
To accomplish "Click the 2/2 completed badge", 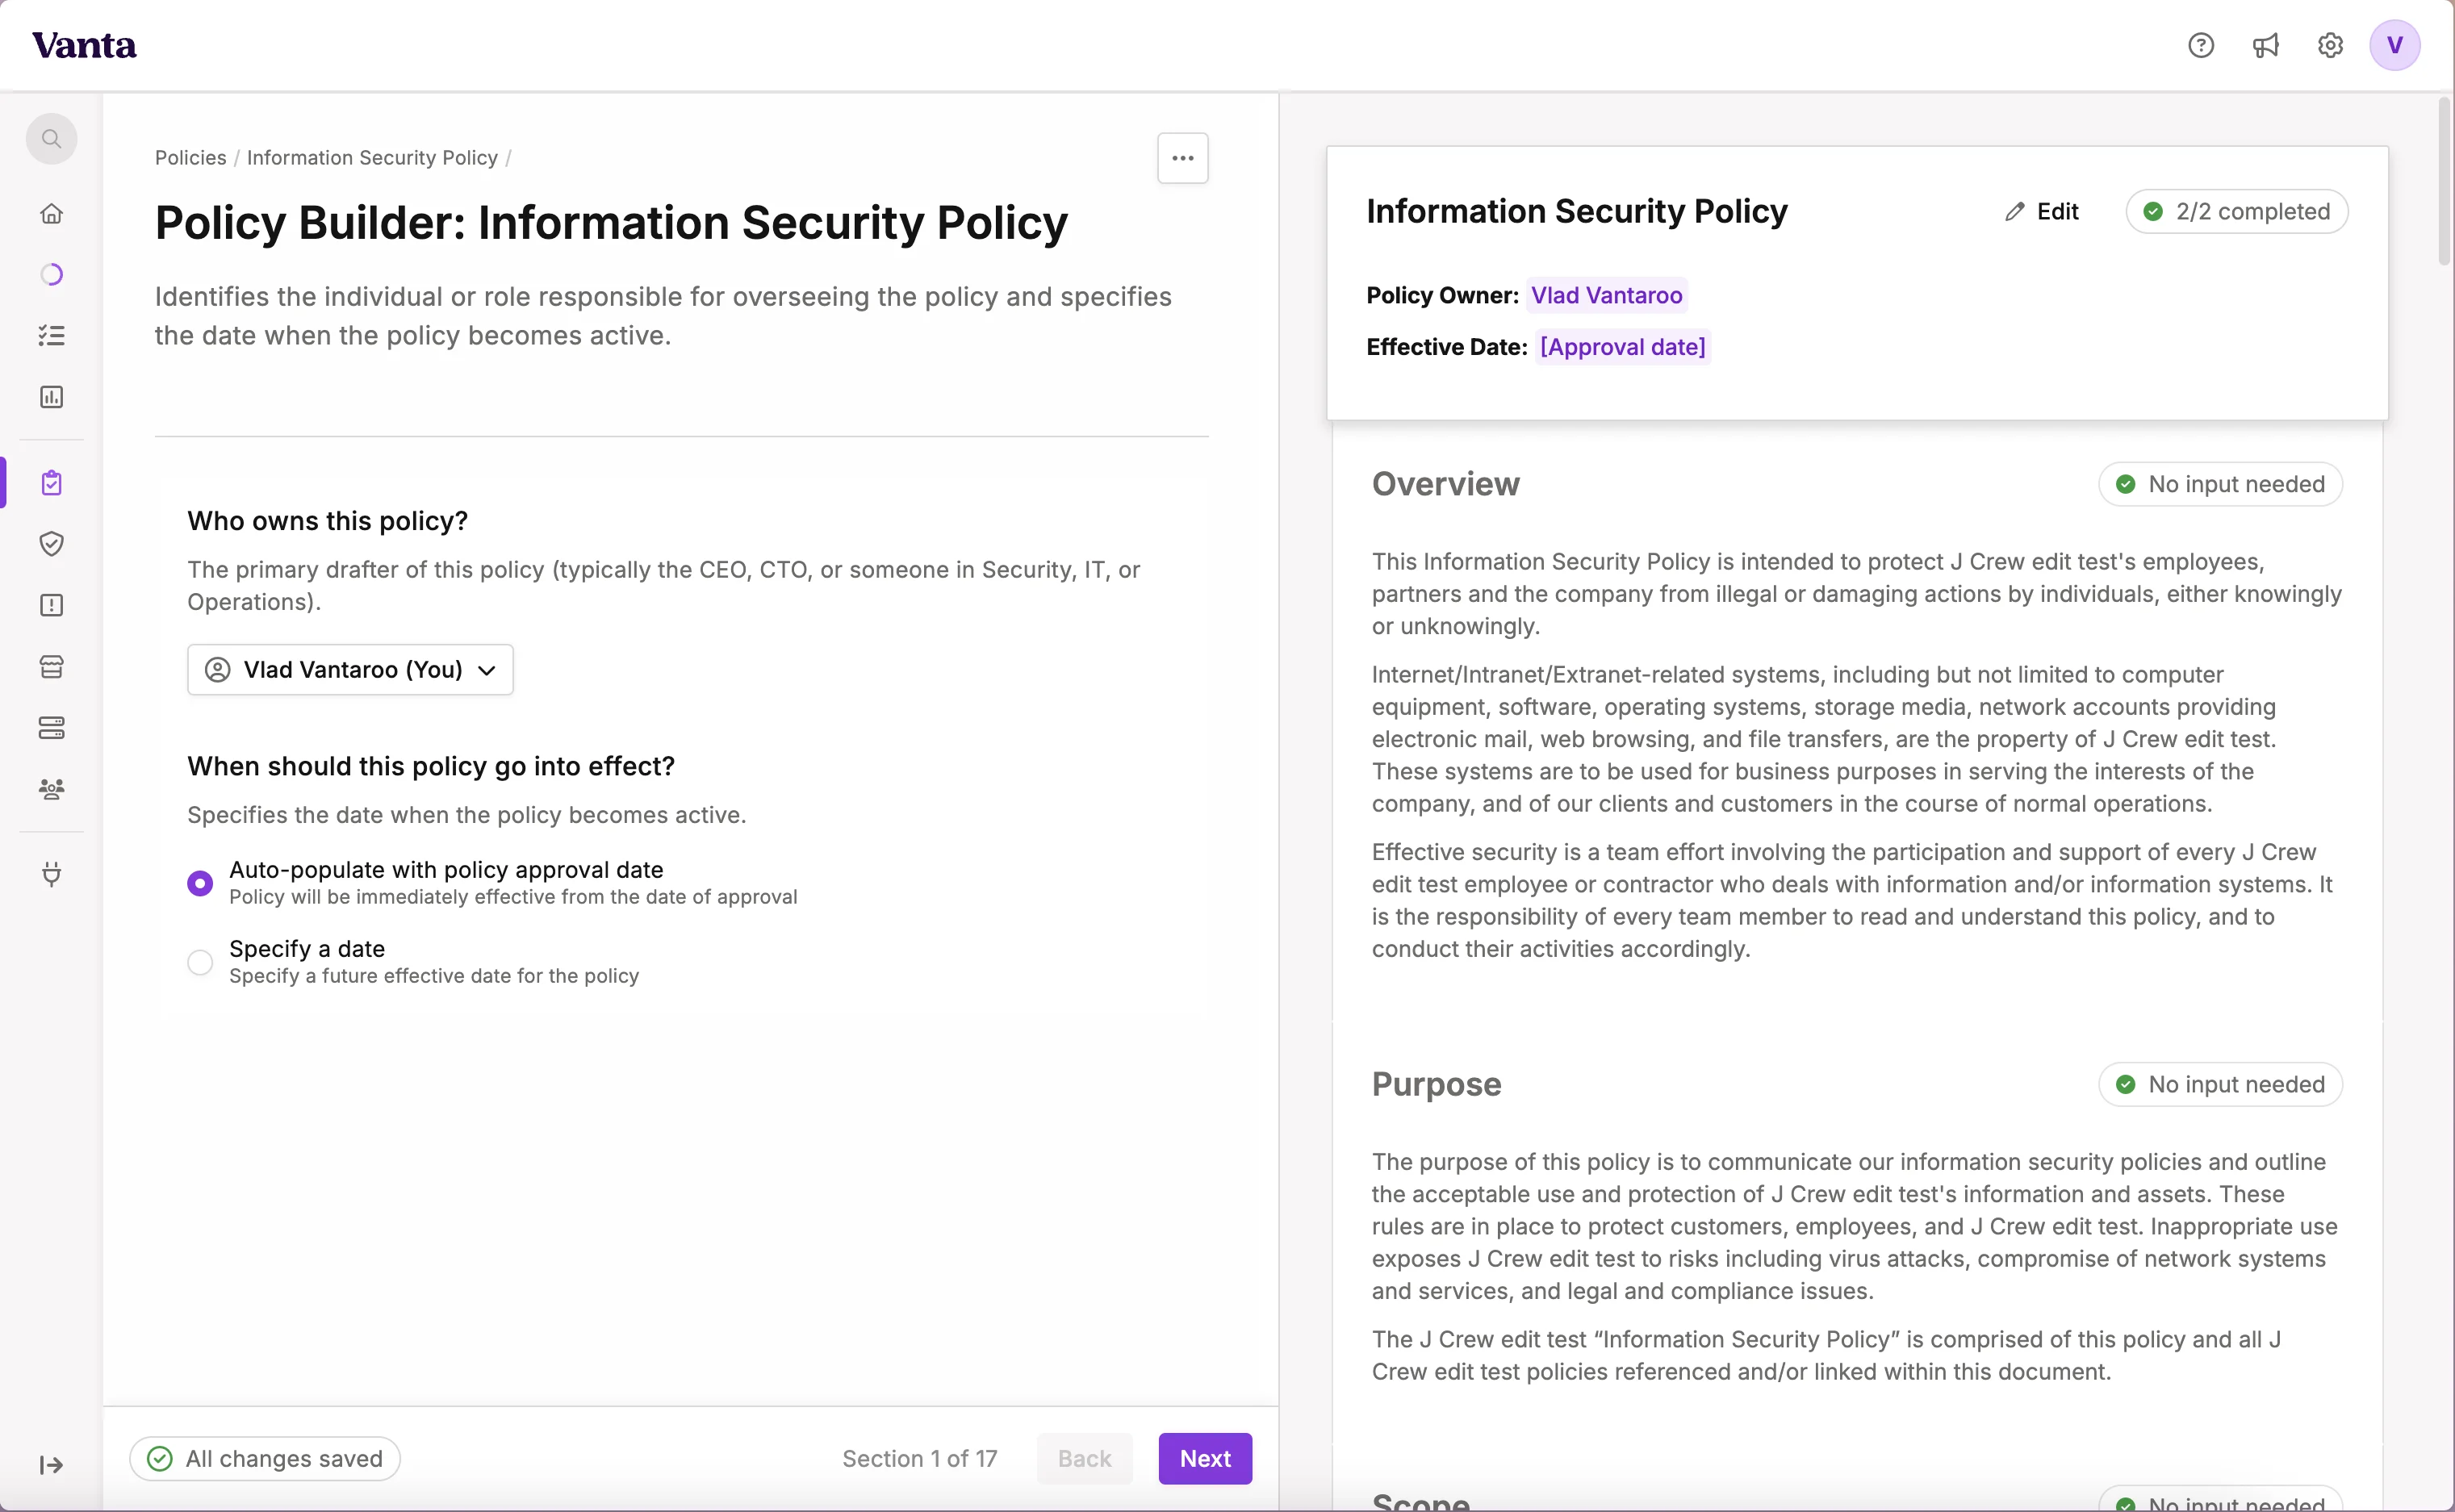I will [2237, 212].
